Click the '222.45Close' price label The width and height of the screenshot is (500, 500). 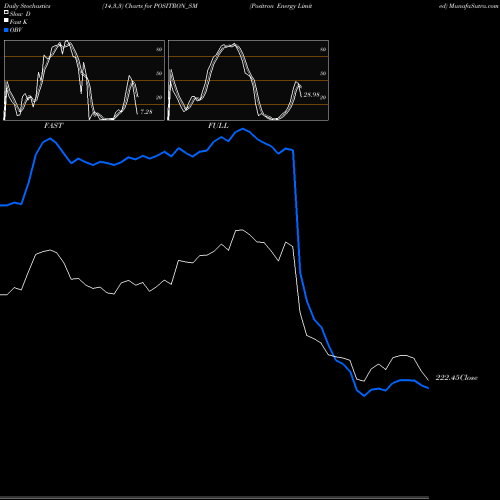pos(457,378)
